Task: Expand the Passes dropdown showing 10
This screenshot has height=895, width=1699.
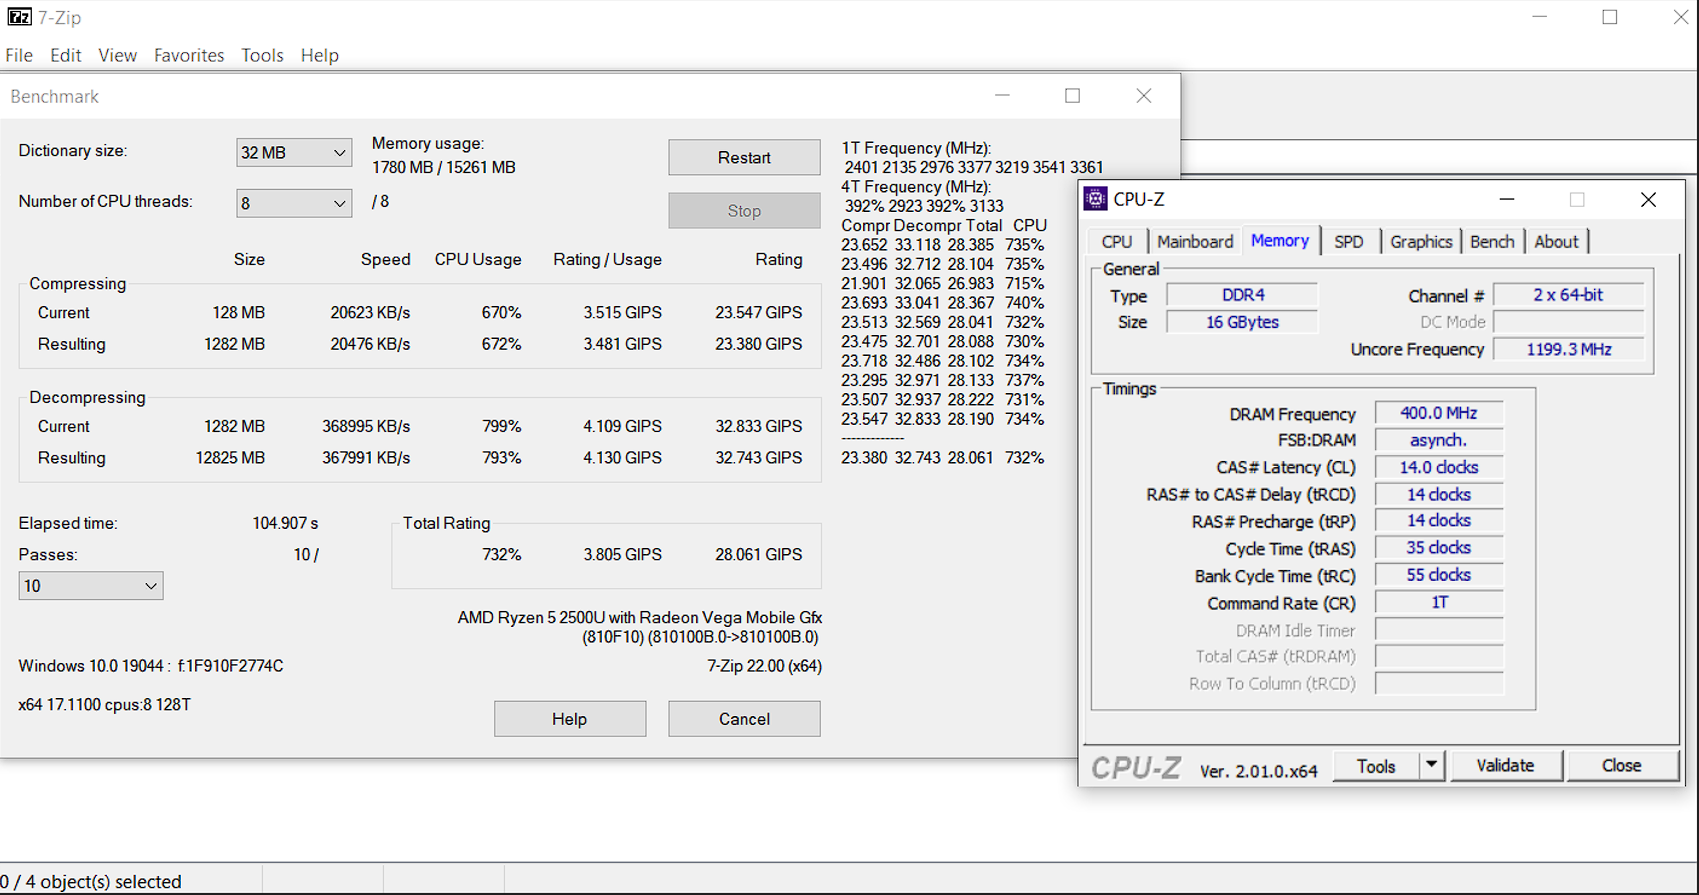Action: coord(91,586)
